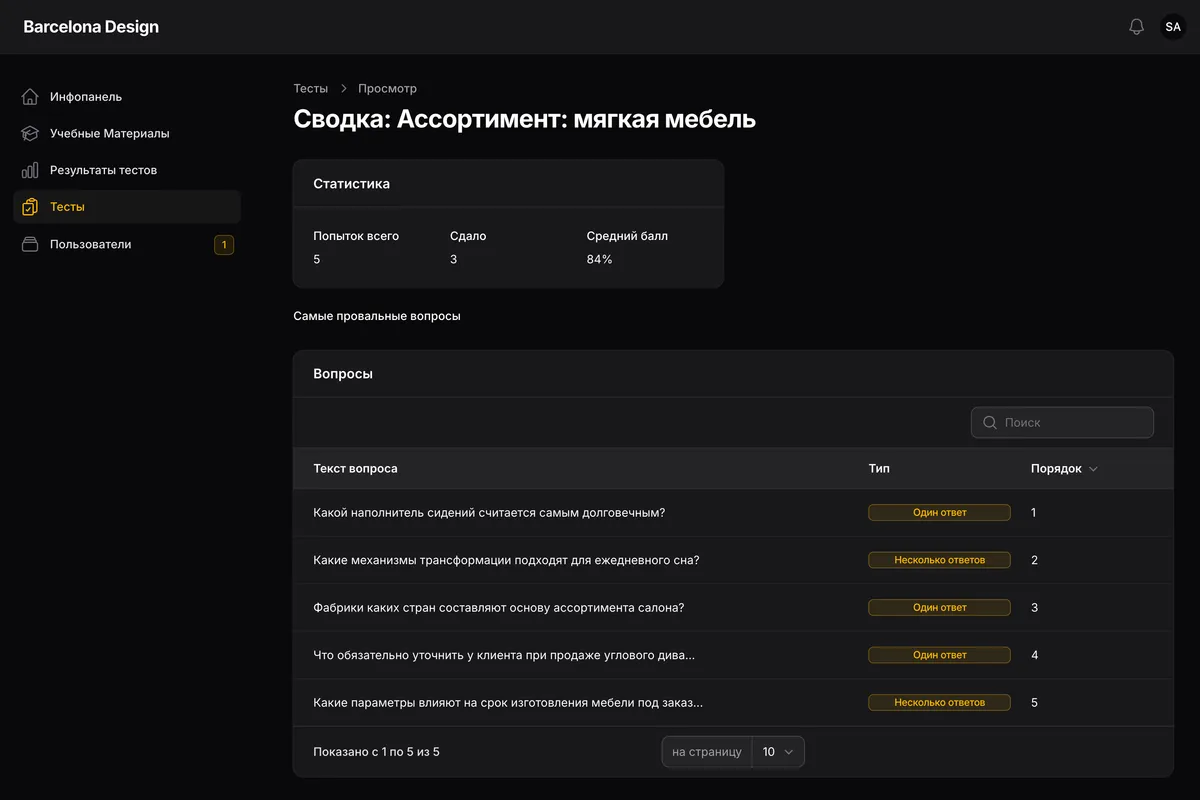Open the SA user avatar menu
The image size is (1200, 800).
[1173, 27]
